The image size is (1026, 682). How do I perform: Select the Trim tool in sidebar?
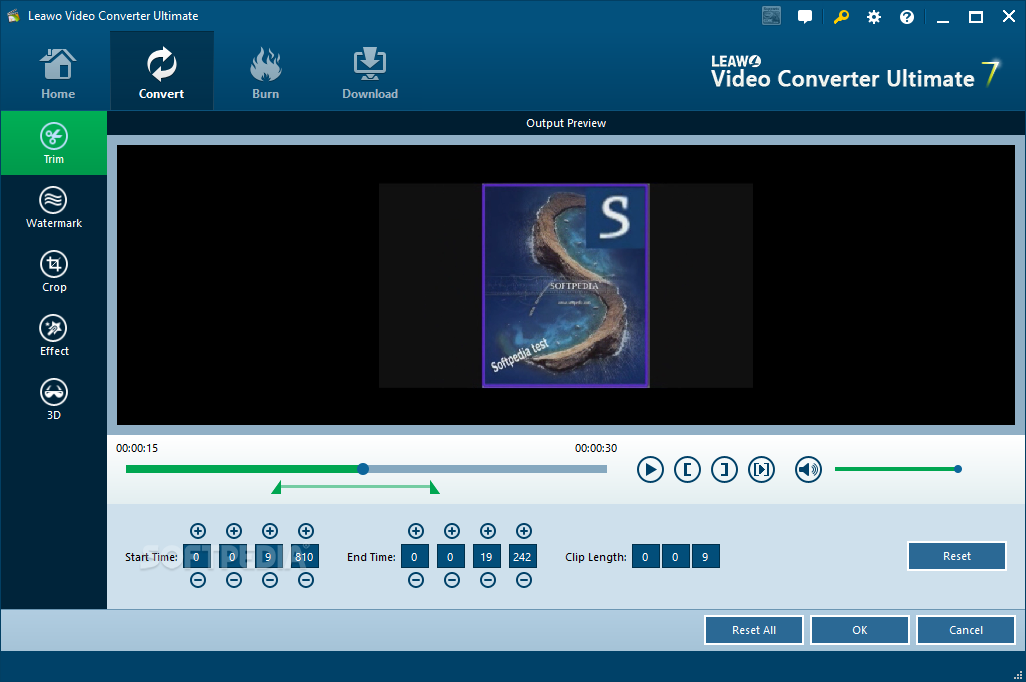(54, 143)
